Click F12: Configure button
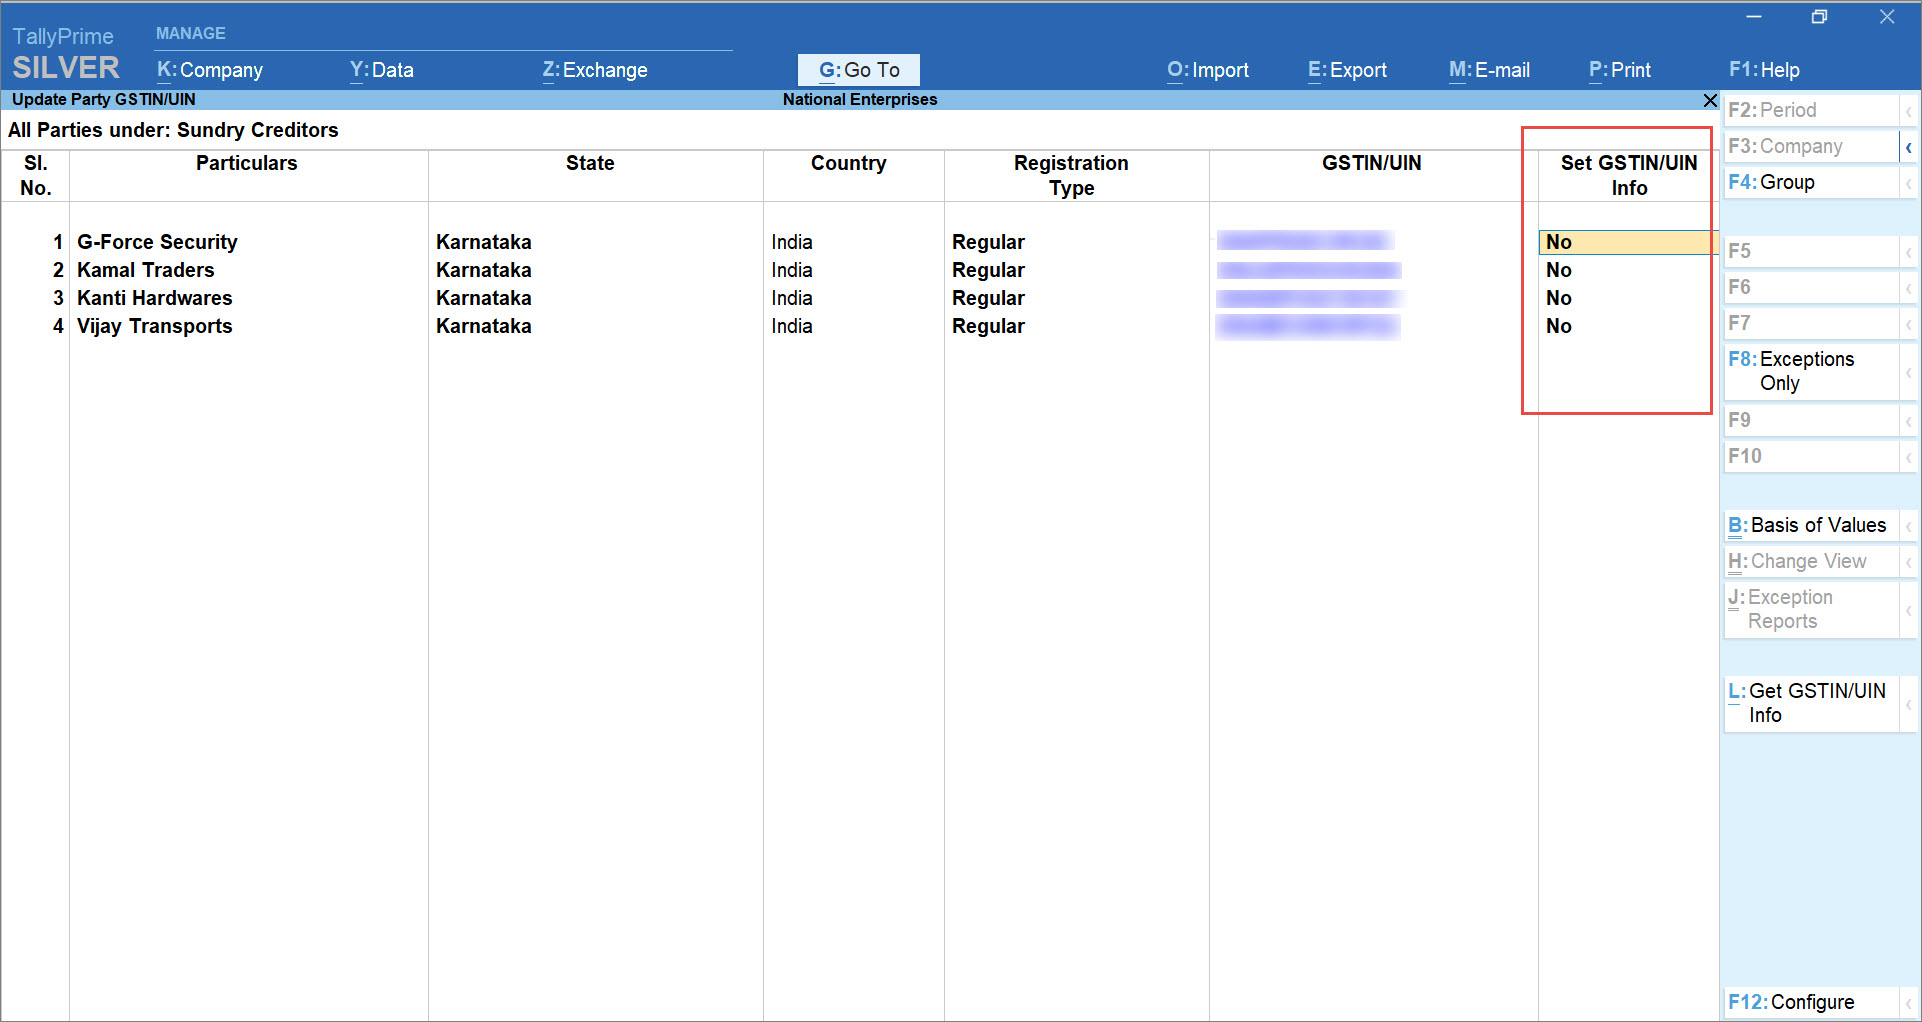This screenshot has height=1022, width=1922. pyautogui.click(x=1811, y=1002)
